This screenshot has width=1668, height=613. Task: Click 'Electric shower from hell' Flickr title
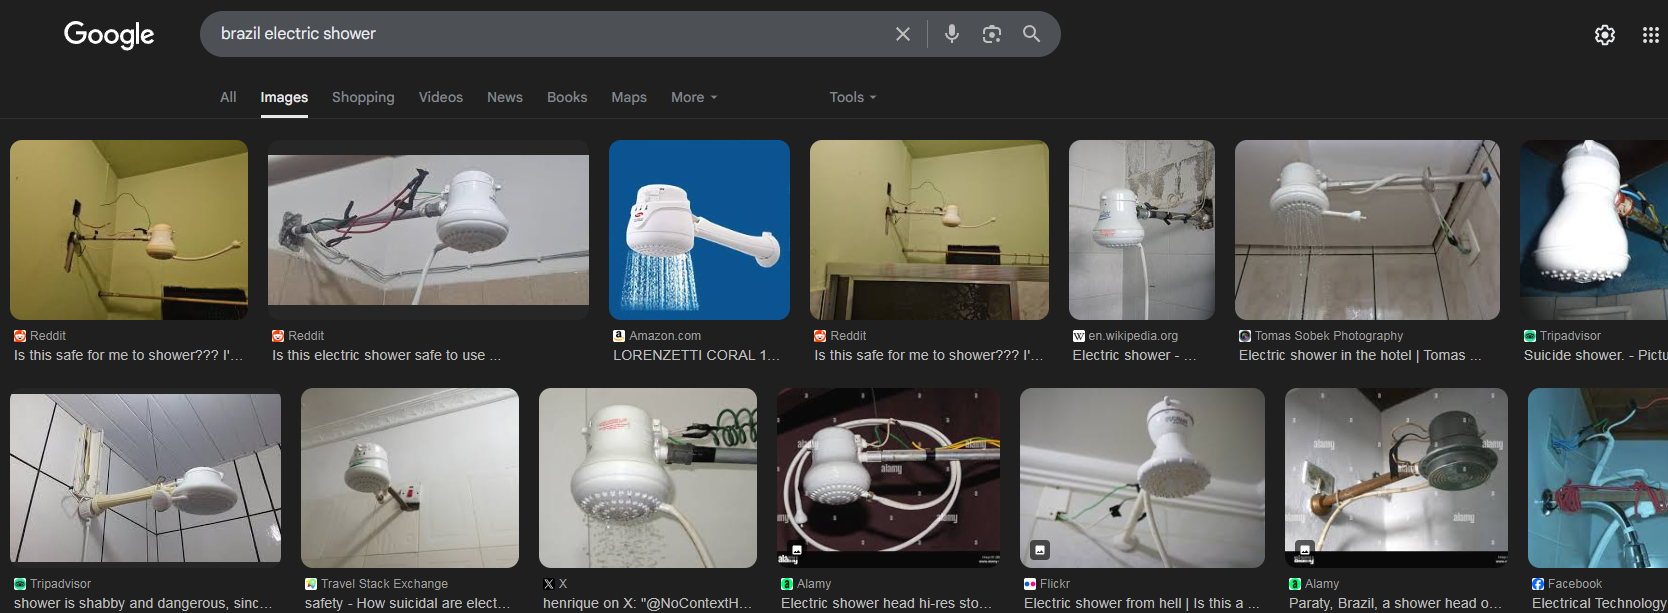click(1141, 603)
